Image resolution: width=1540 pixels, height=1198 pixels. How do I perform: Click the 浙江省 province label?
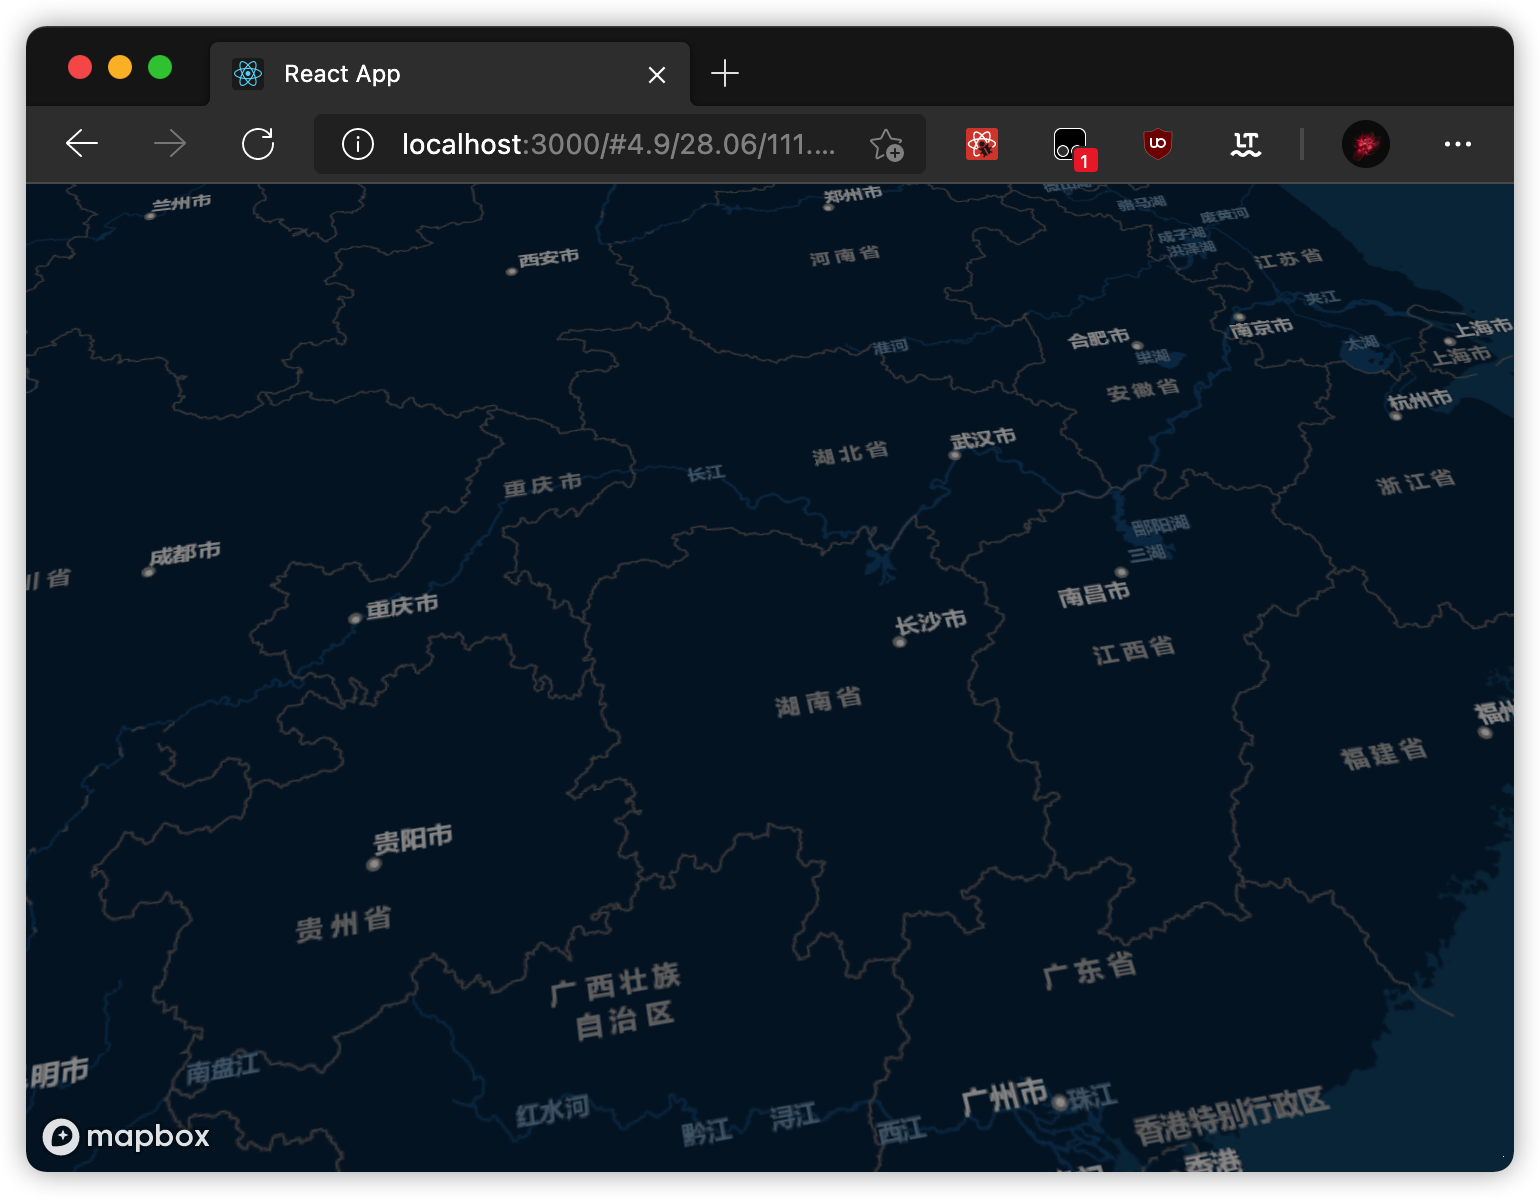click(x=1415, y=482)
